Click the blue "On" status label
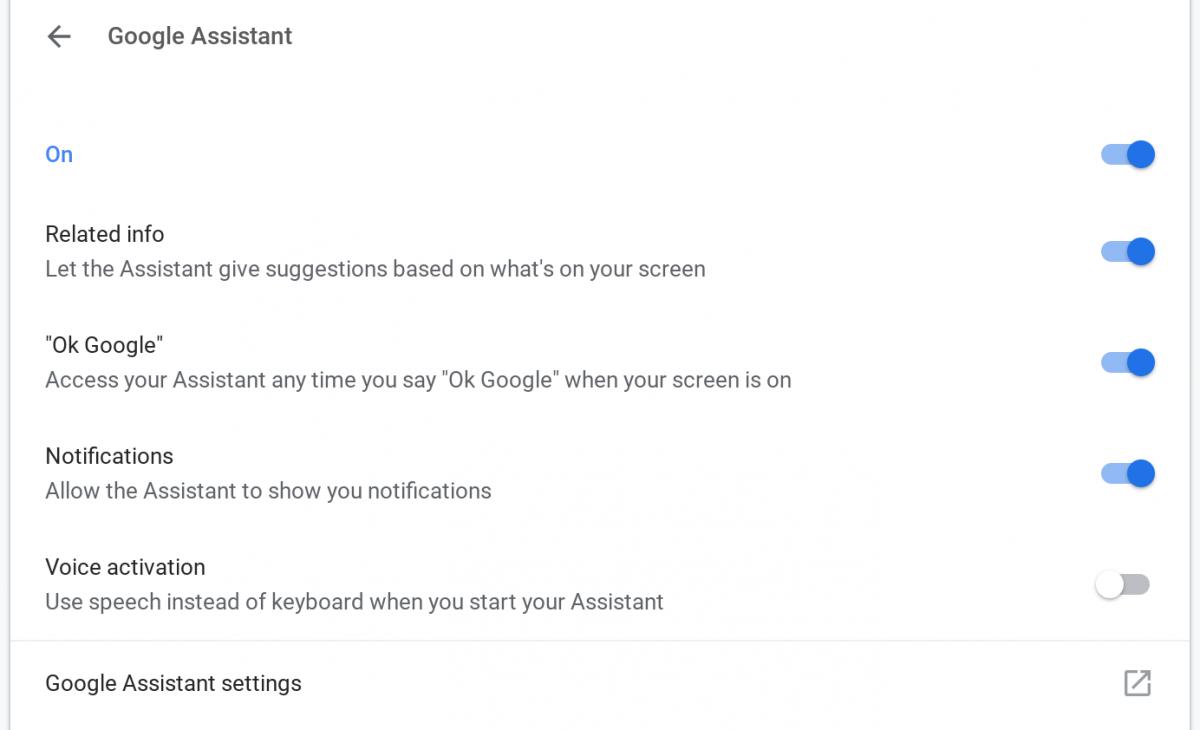 [x=59, y=155]
